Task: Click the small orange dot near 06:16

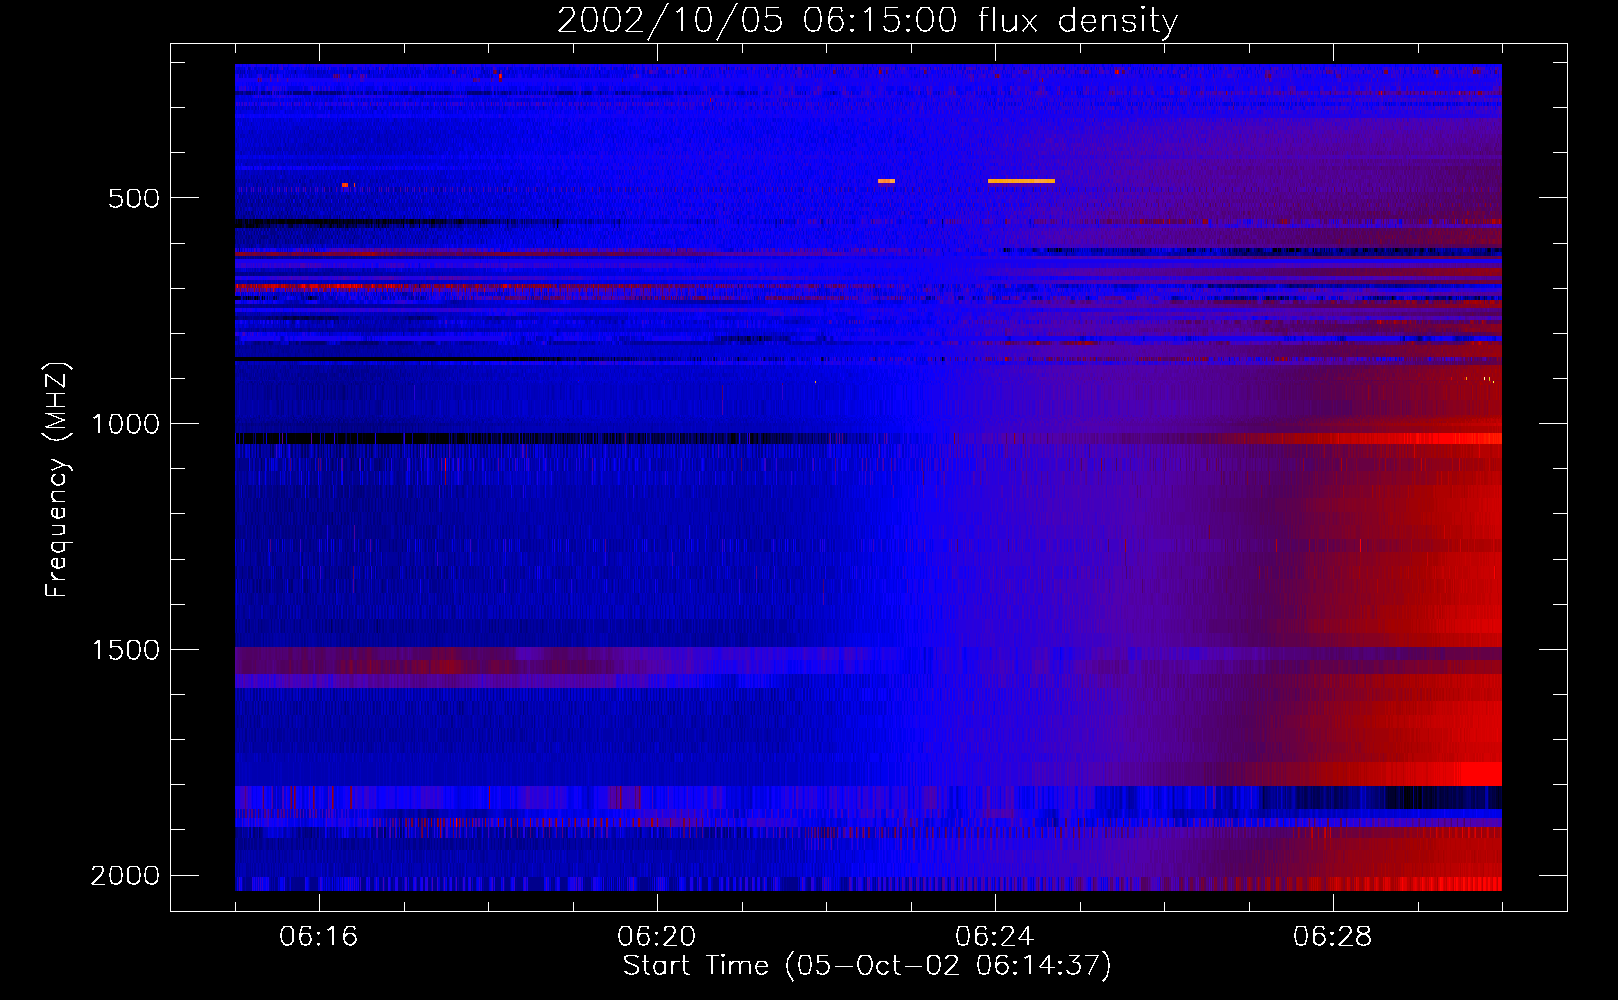Action: 346,185
